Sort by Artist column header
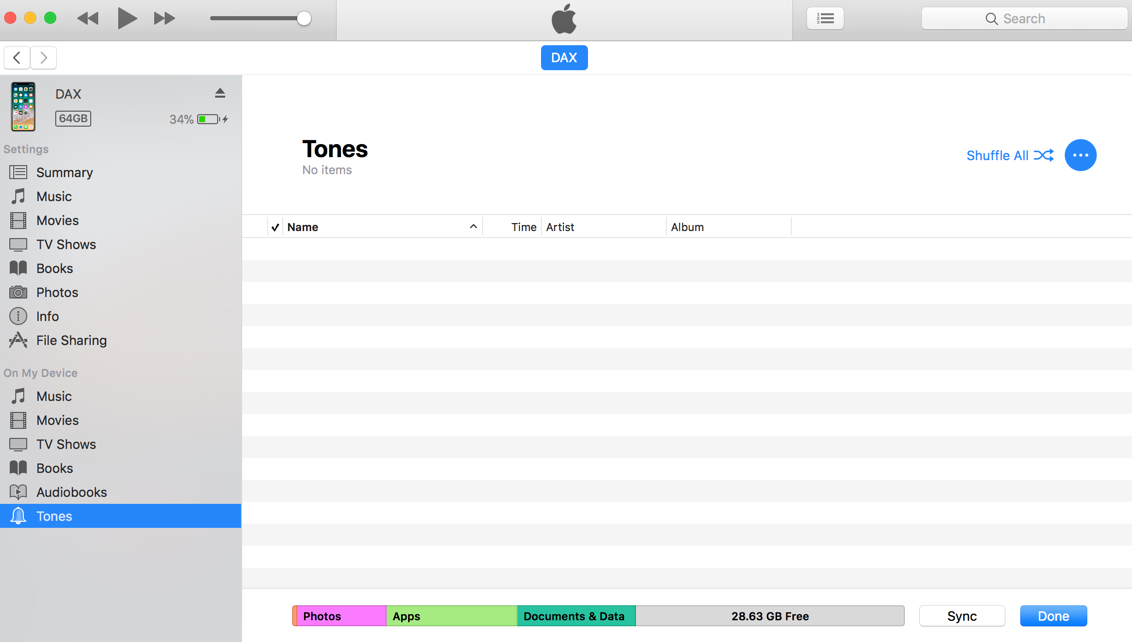1132x642 pixels. point(604,227)
